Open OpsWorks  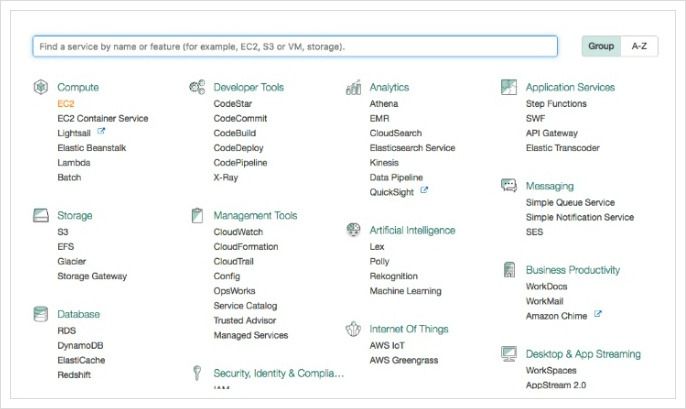pyautogui.click(x=234, y=291)
